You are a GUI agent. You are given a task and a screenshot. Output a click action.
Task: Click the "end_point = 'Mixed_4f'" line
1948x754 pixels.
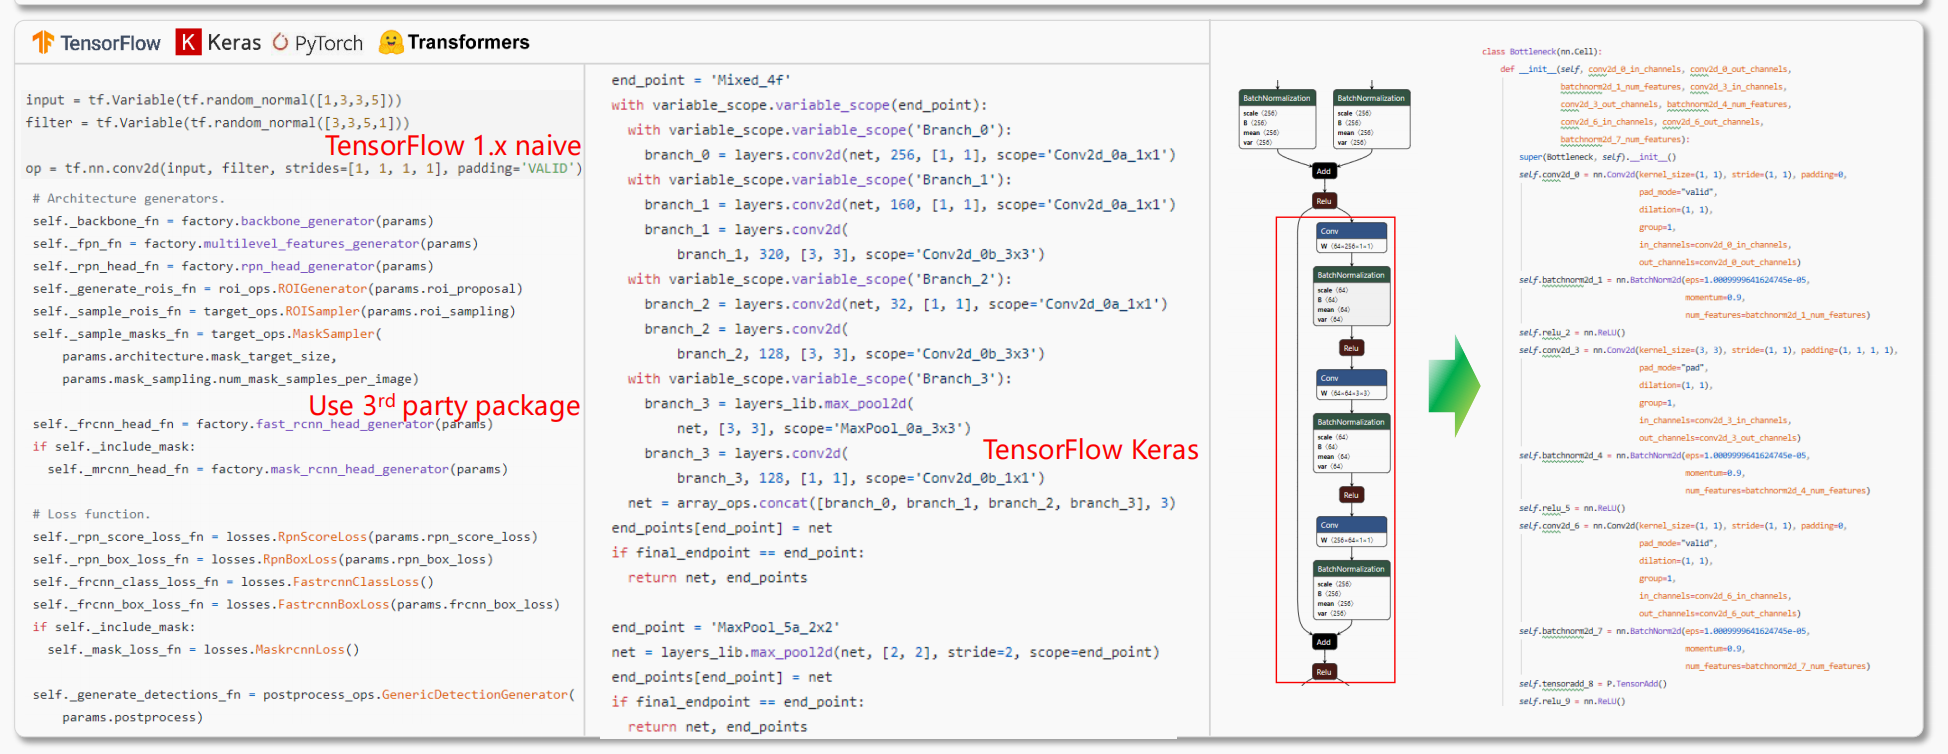pyautogui.click(x=701, y=80)
